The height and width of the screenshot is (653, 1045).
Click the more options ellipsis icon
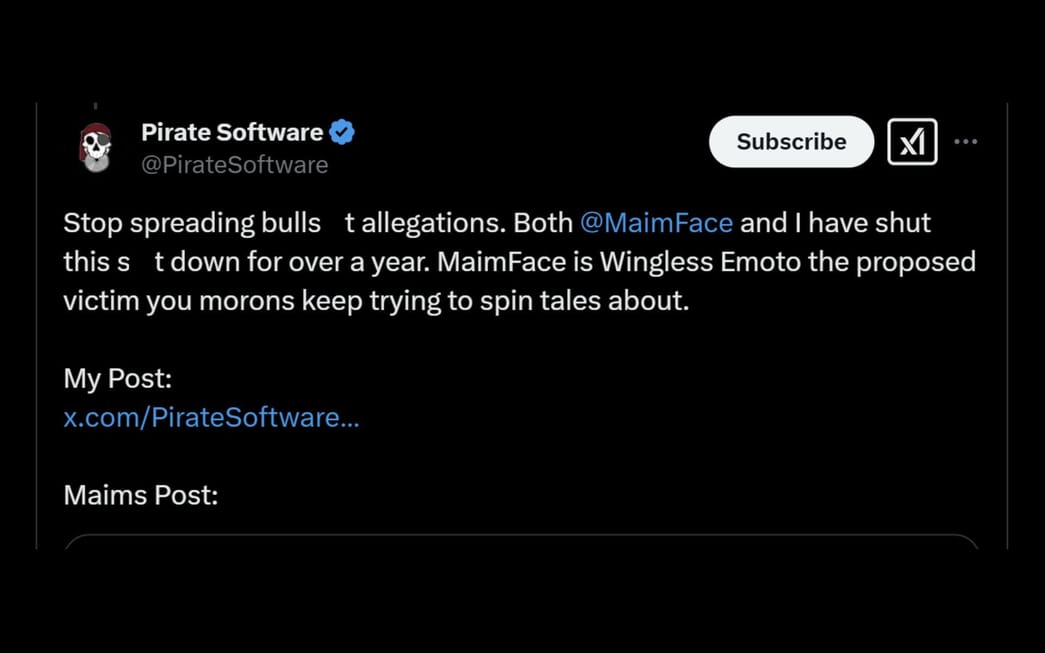click(x=966, y=141)
